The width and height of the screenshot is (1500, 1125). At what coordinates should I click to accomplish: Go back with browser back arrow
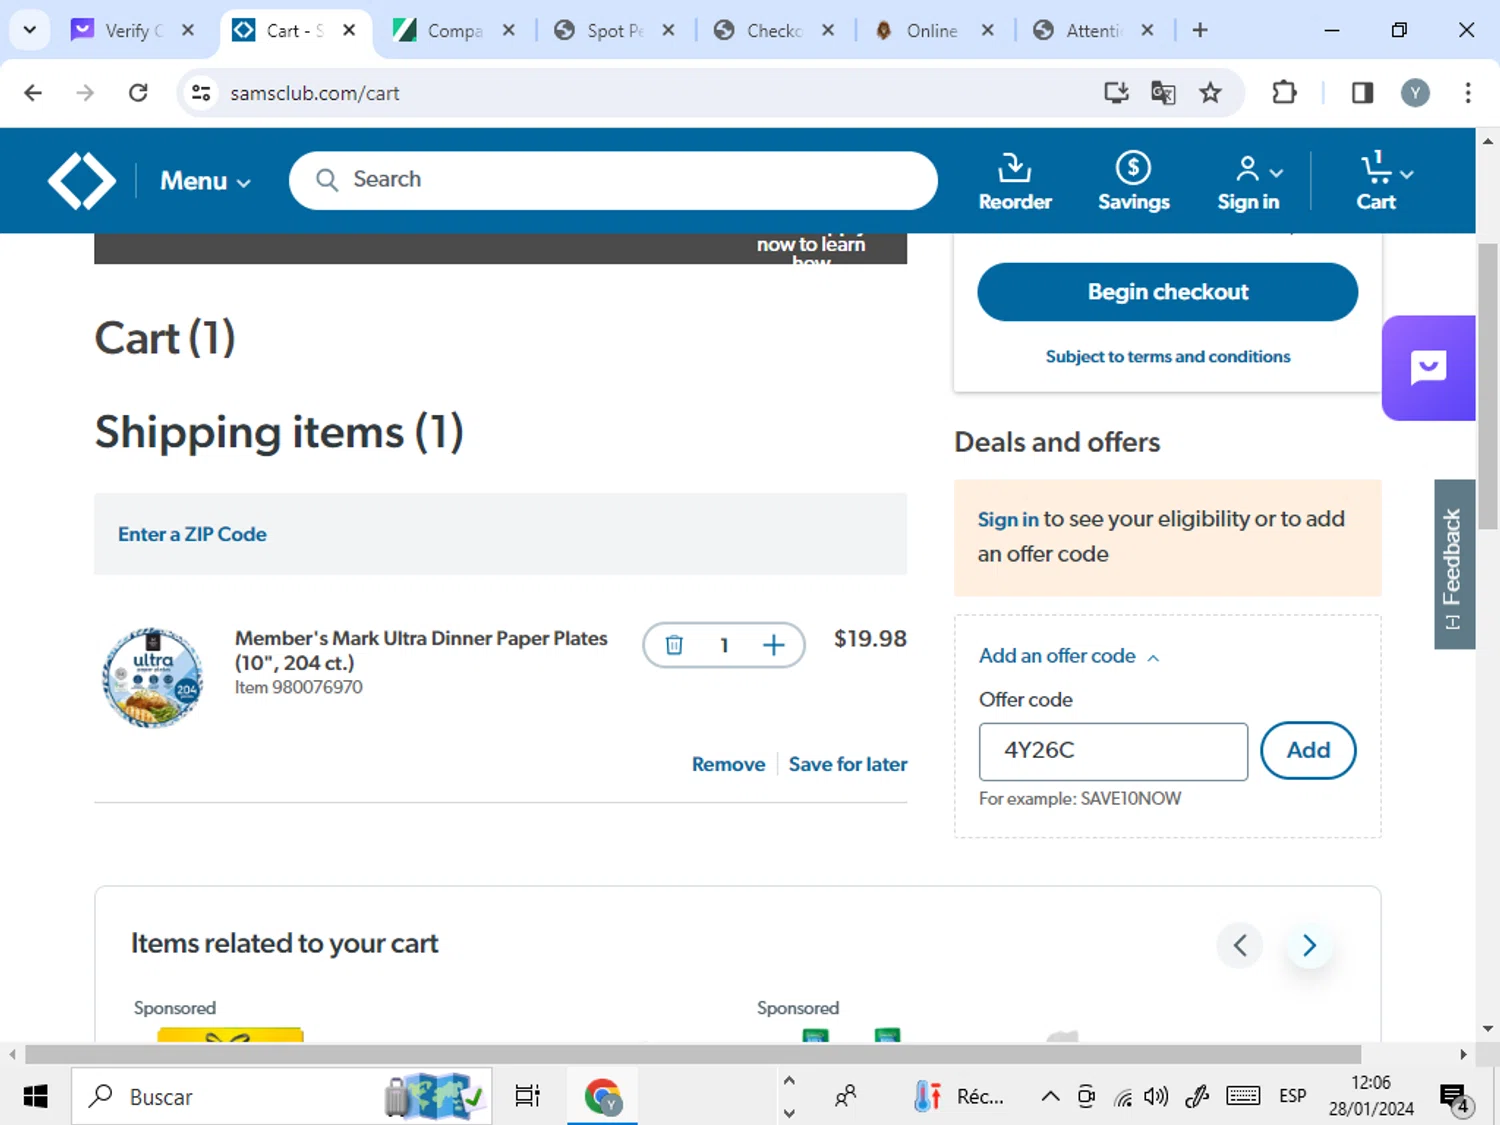pyautogui.click(x=33, y=93)
